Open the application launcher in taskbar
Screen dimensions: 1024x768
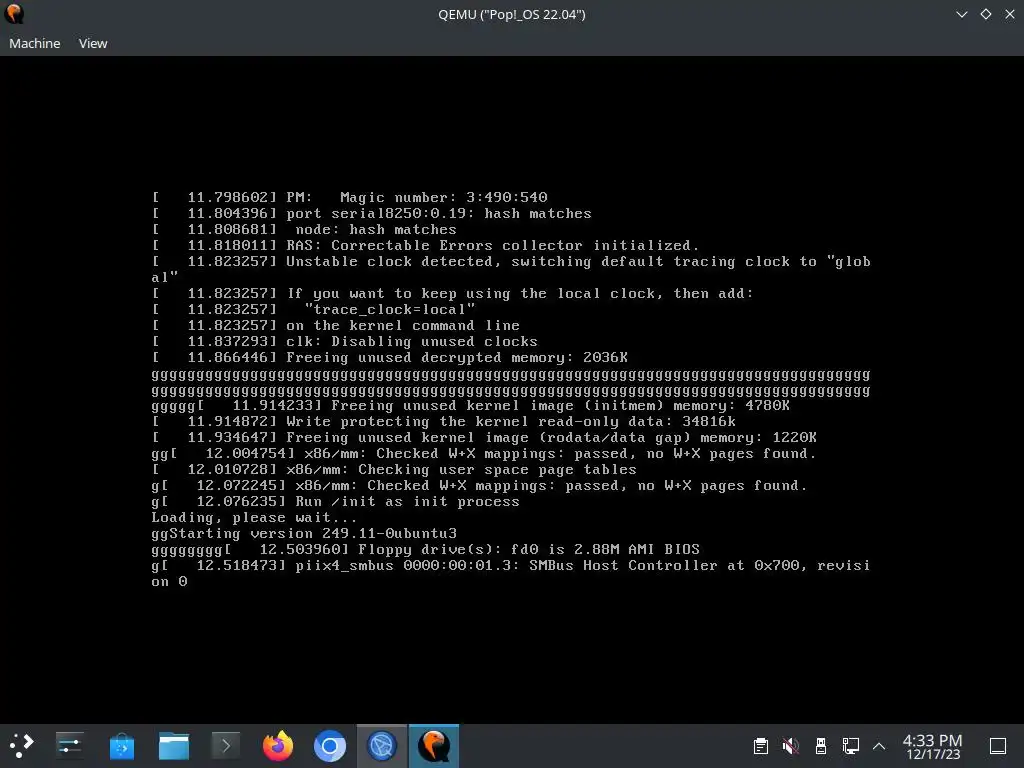click(x=21, y=746)
